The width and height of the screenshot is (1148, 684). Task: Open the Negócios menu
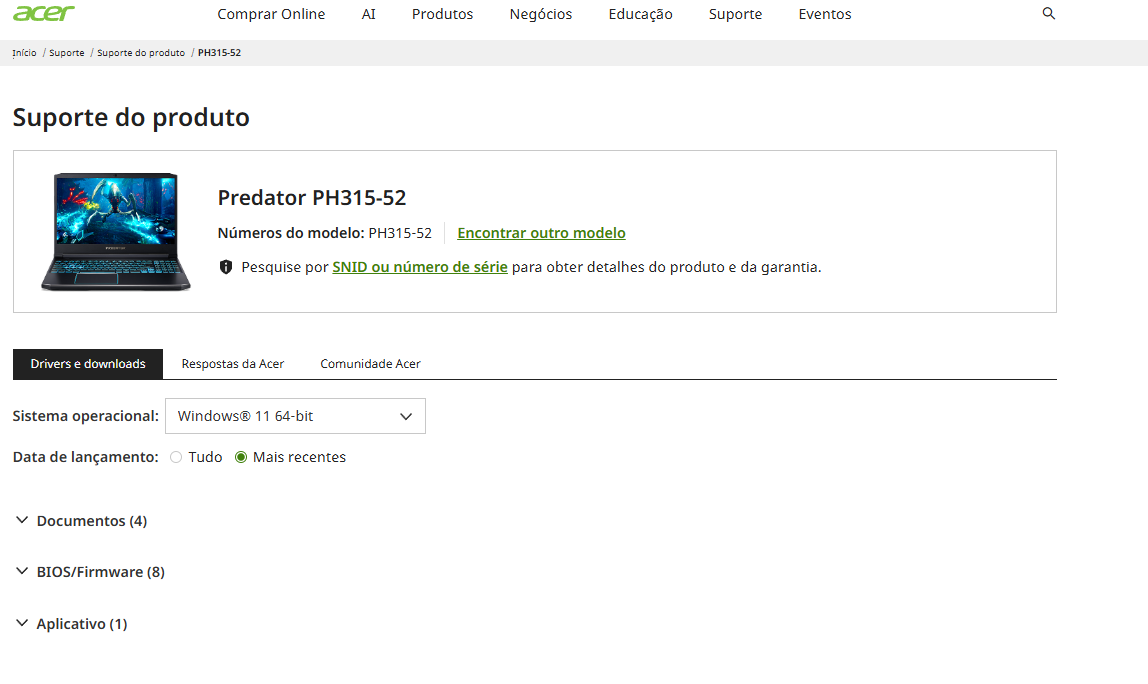pos(540,14)
